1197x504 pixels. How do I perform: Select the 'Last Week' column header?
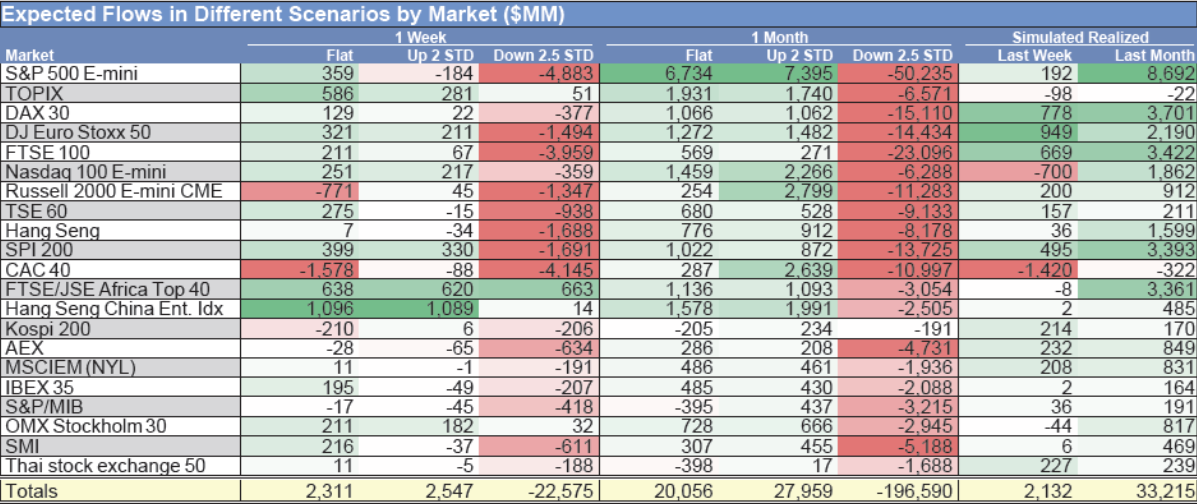tap(1035, 55)
